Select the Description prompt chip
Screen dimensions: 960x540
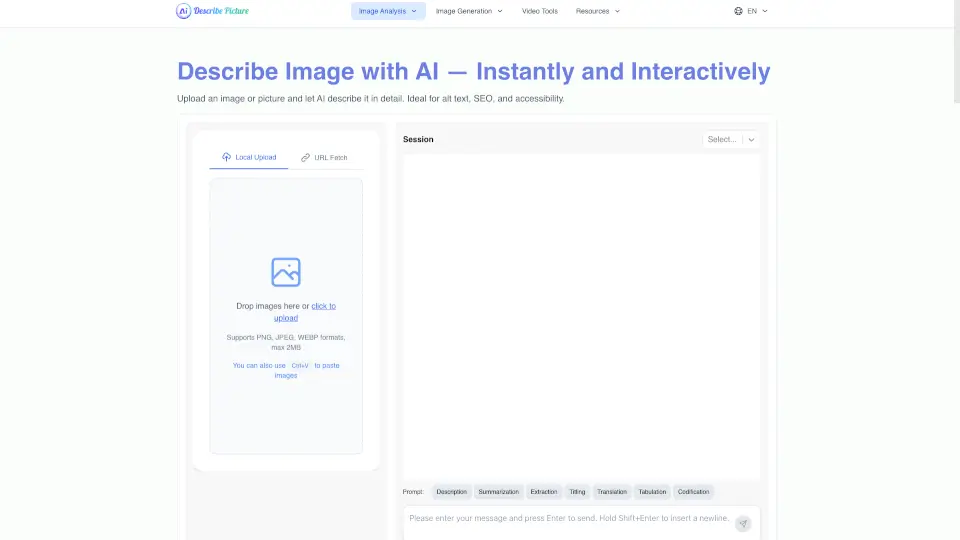452,492
